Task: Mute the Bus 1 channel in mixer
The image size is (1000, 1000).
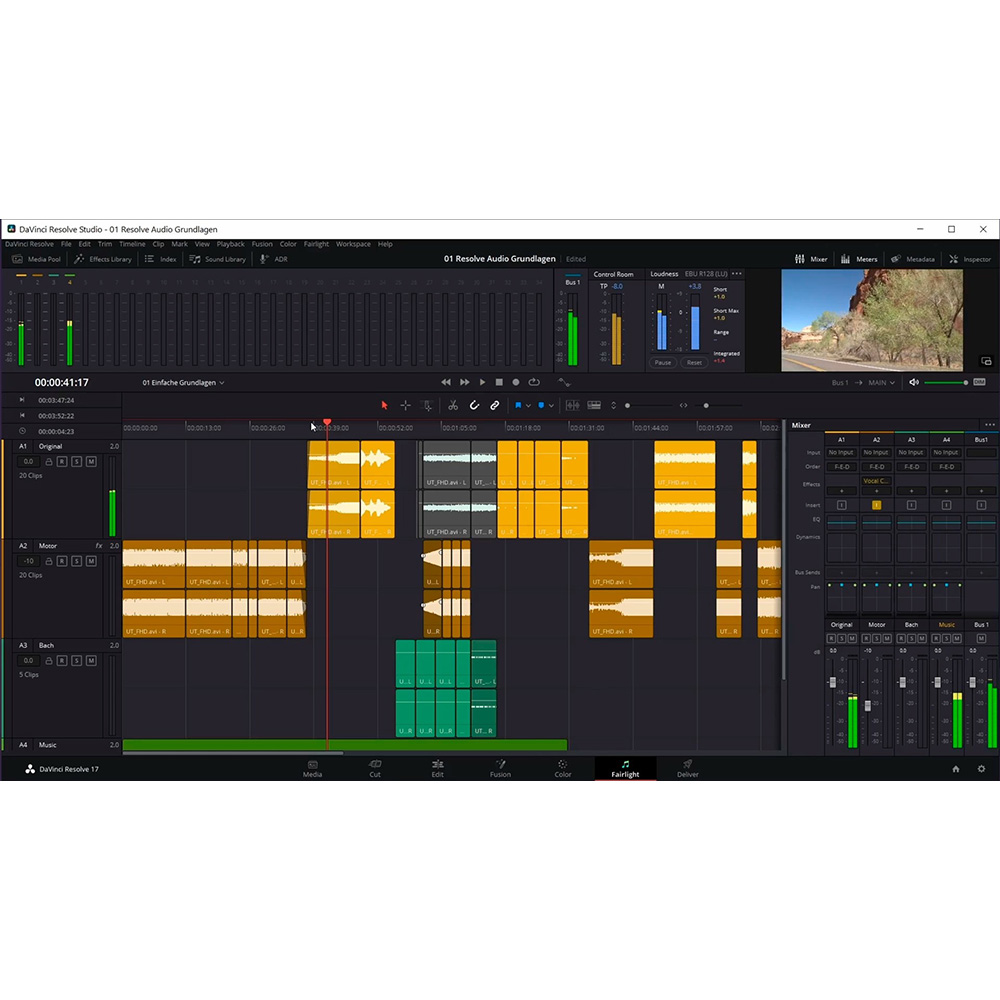Action: click(981, 638)
